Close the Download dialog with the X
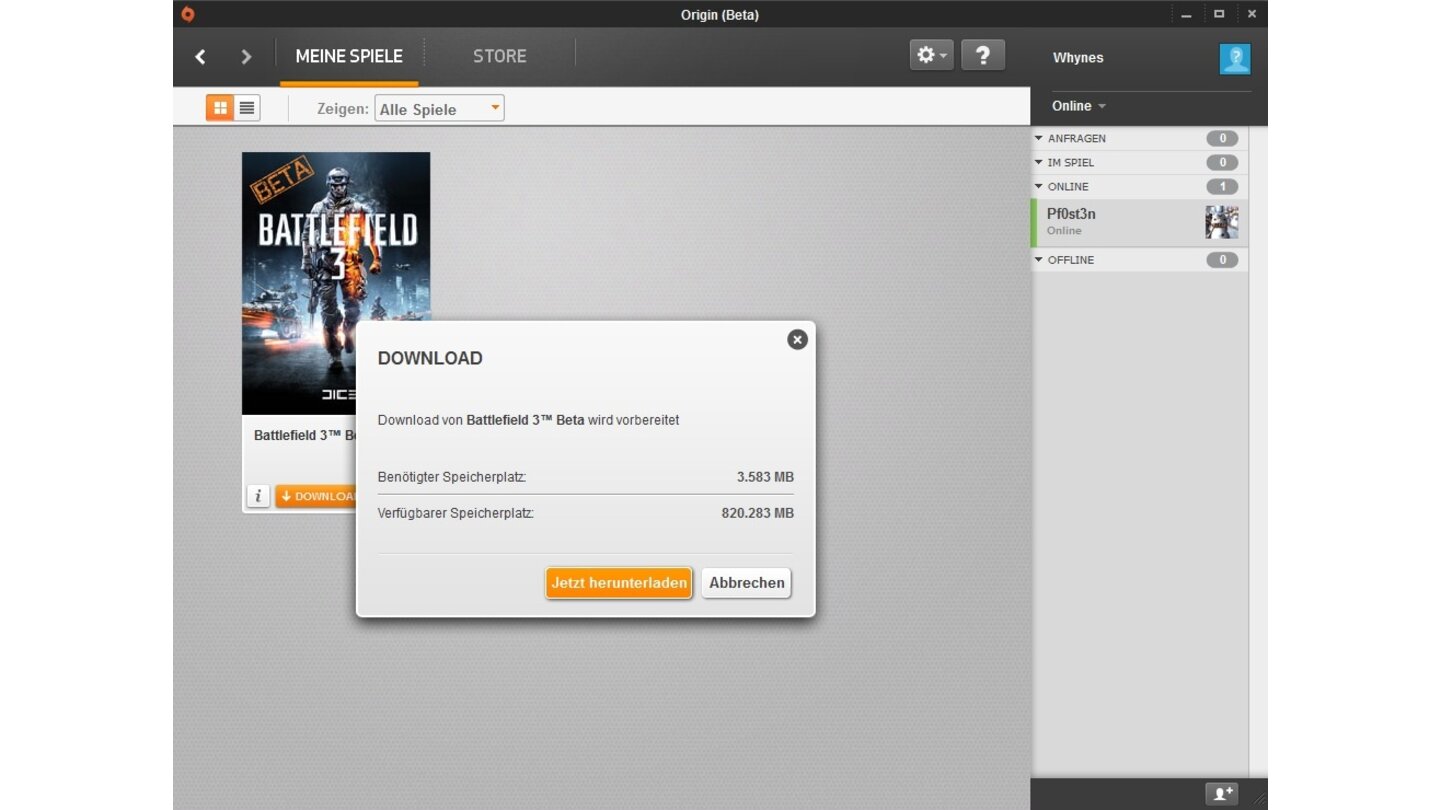 pos(797,340)
